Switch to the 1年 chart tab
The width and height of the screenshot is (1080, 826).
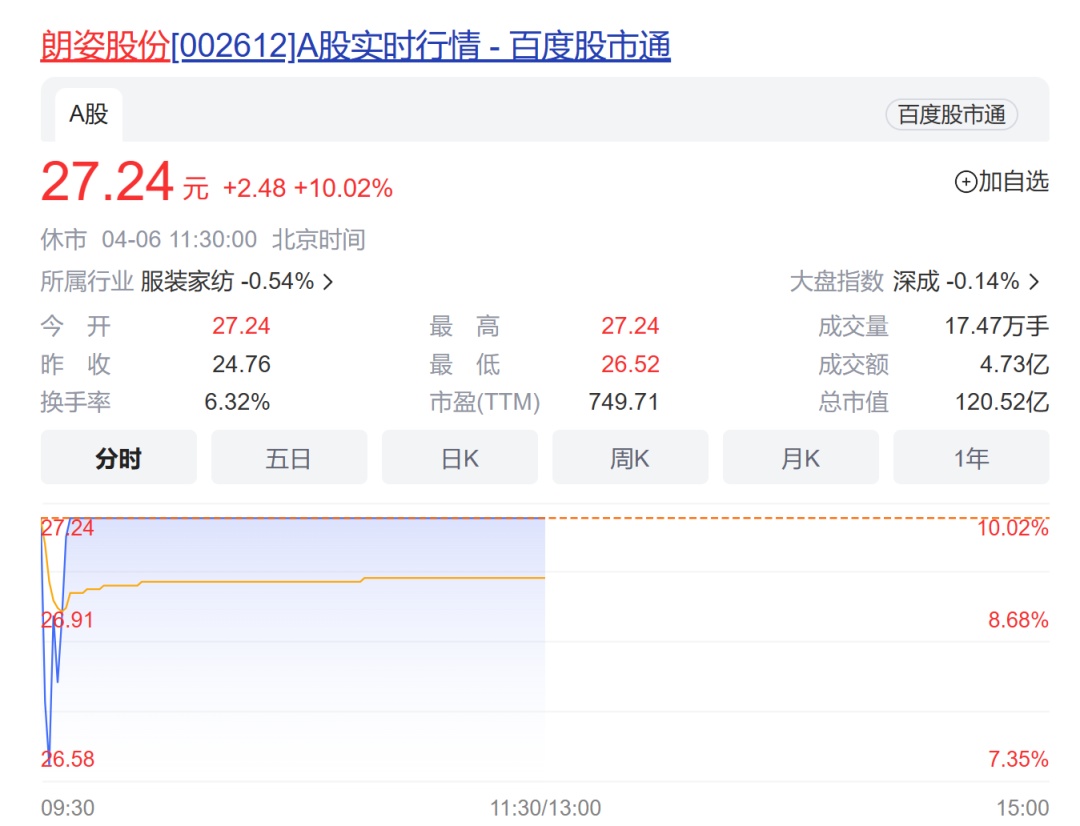coord(971,457)
